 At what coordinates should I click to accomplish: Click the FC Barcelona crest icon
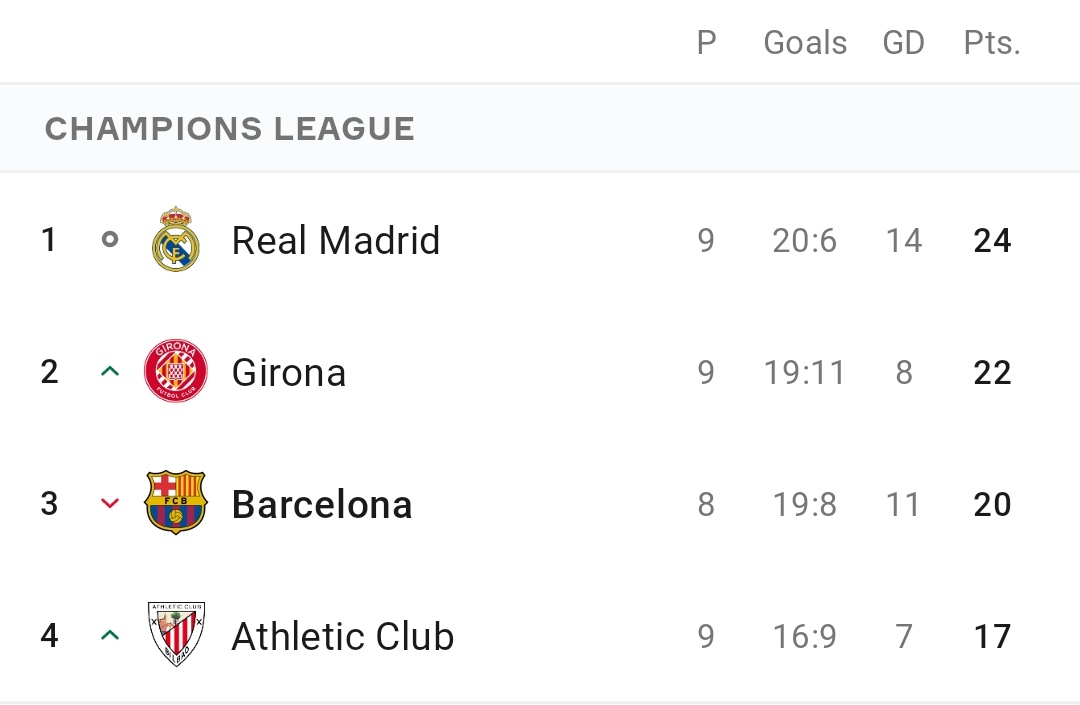click(x=176, y=503)
